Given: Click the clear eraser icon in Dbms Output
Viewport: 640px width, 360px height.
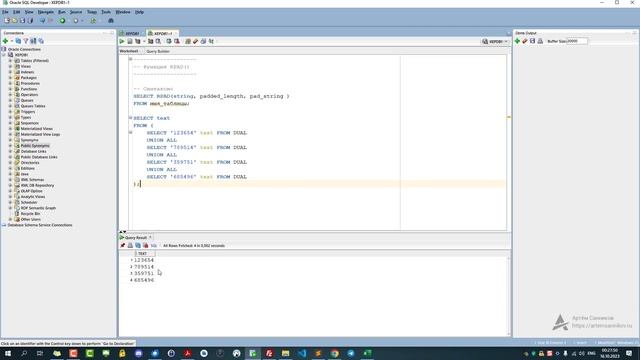Looking at the screenshot, I should point(525,41).
